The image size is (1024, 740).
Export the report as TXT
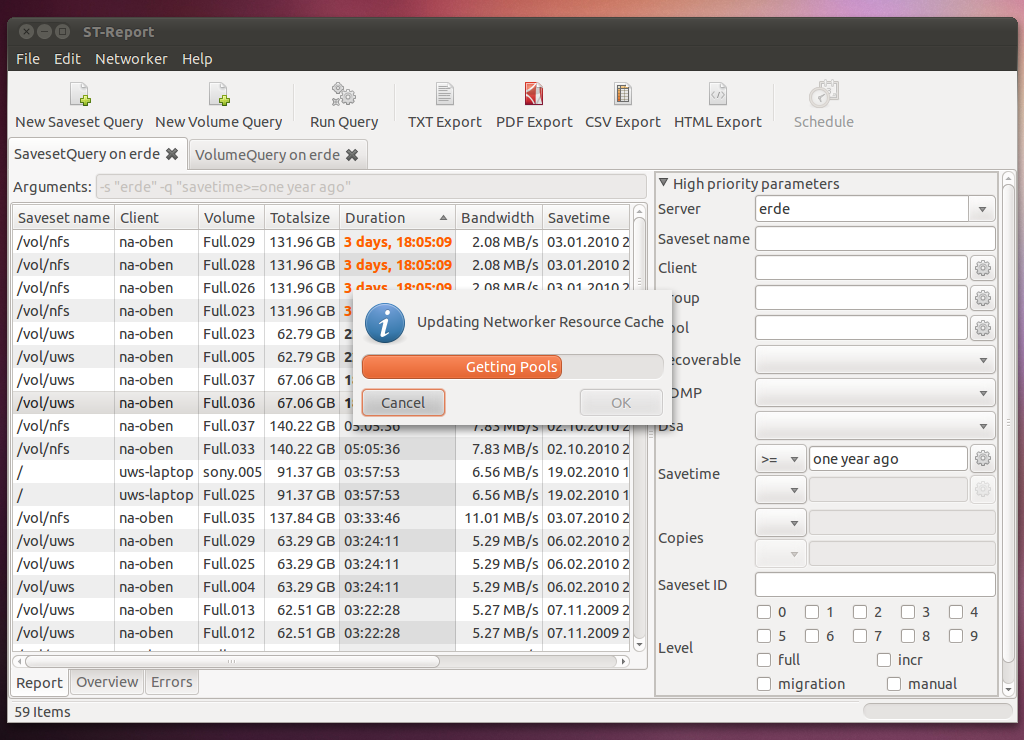click(445, 105)
